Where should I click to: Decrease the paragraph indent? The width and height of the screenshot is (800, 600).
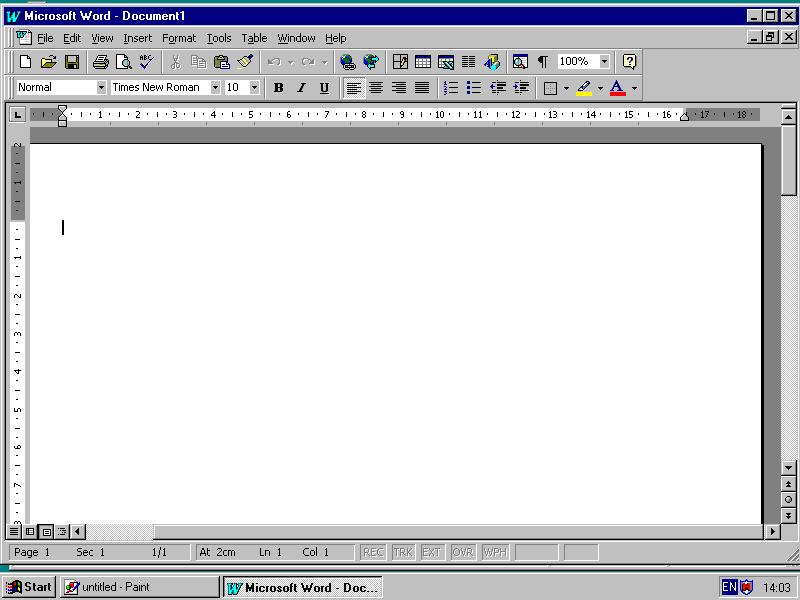point(497,88)
